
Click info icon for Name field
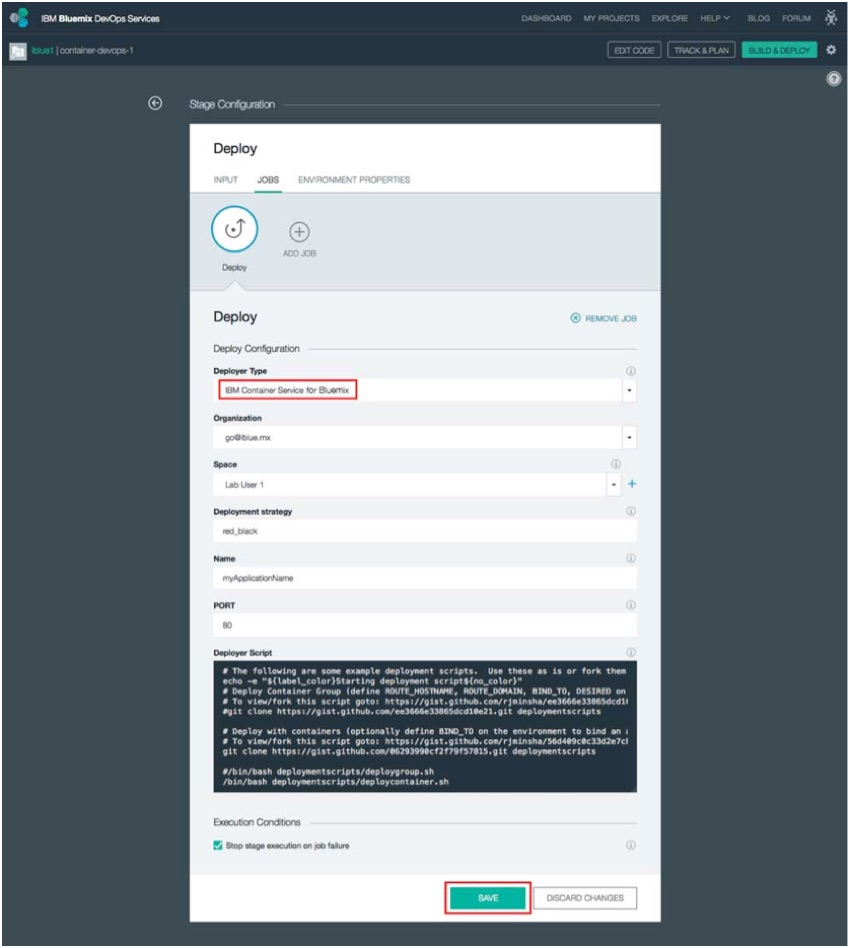tap(631, 558)
